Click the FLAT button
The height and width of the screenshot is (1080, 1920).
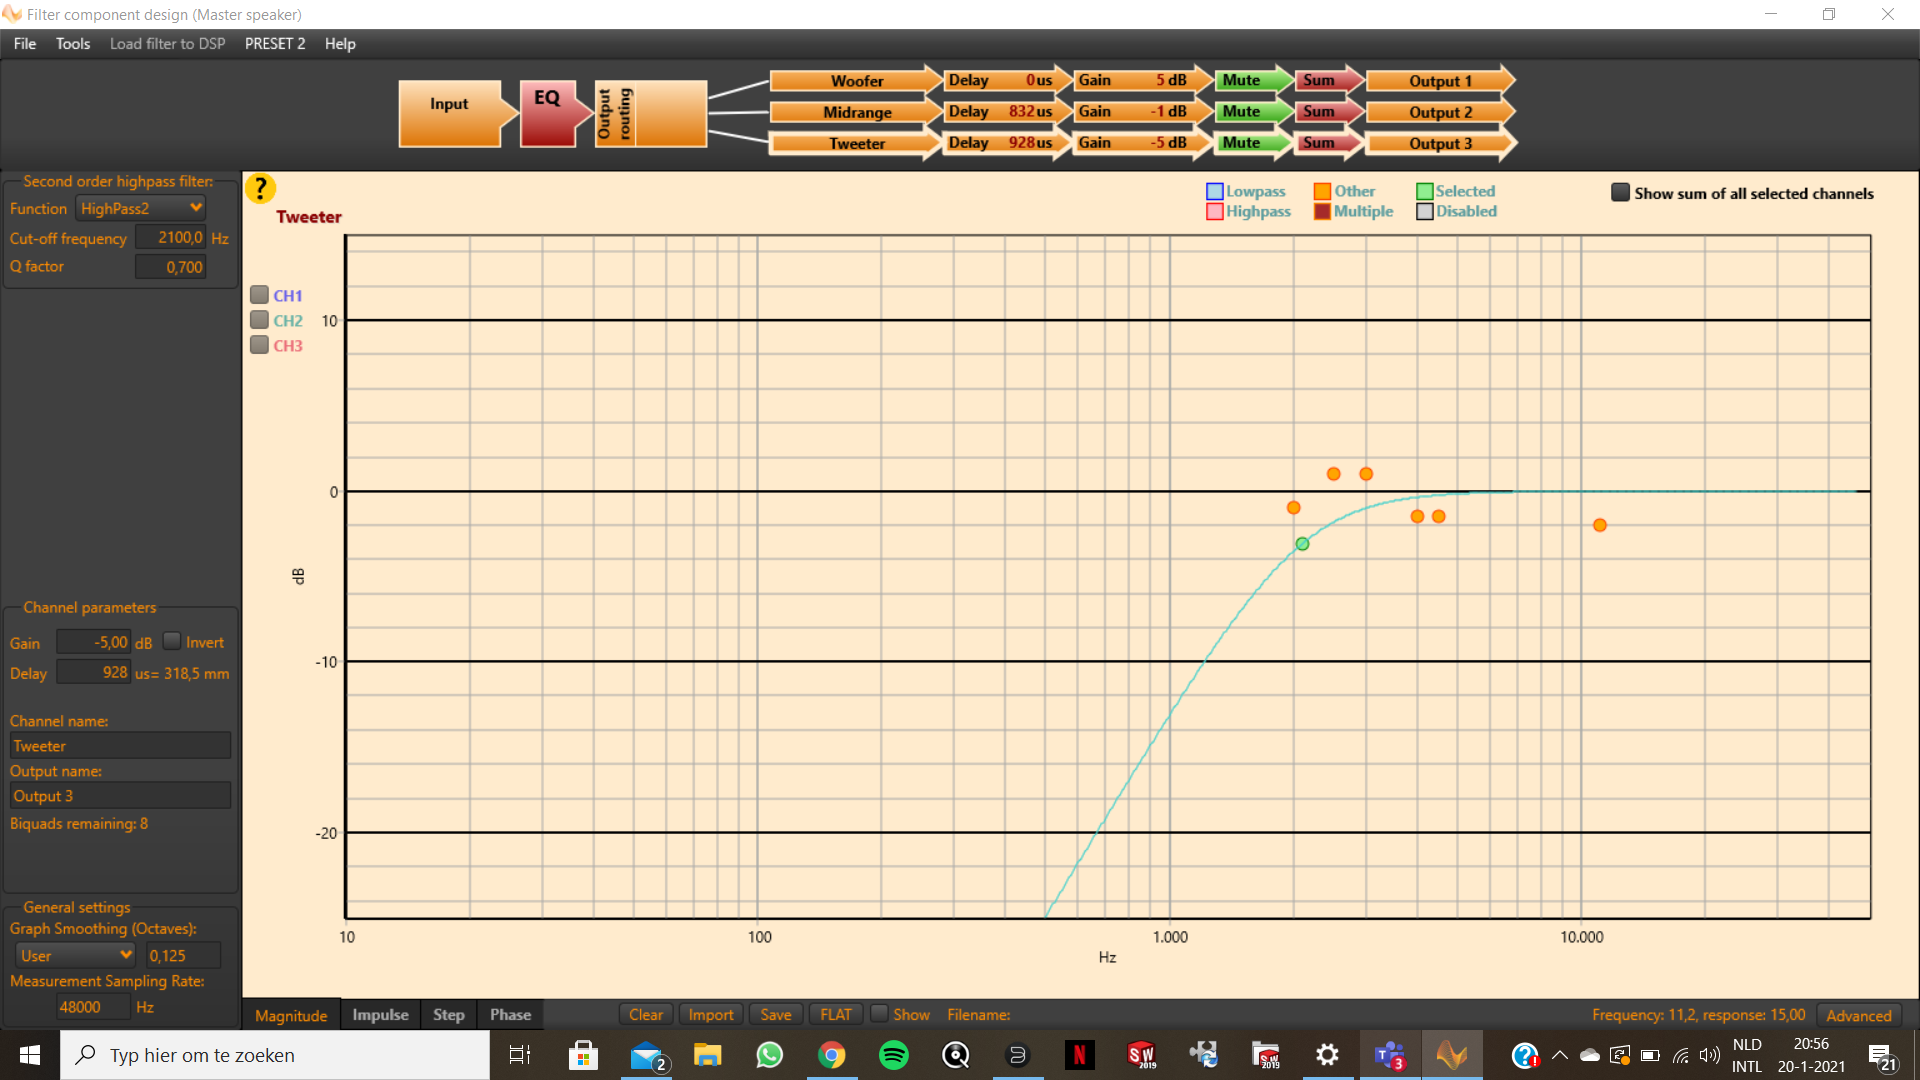point(836,1014)
